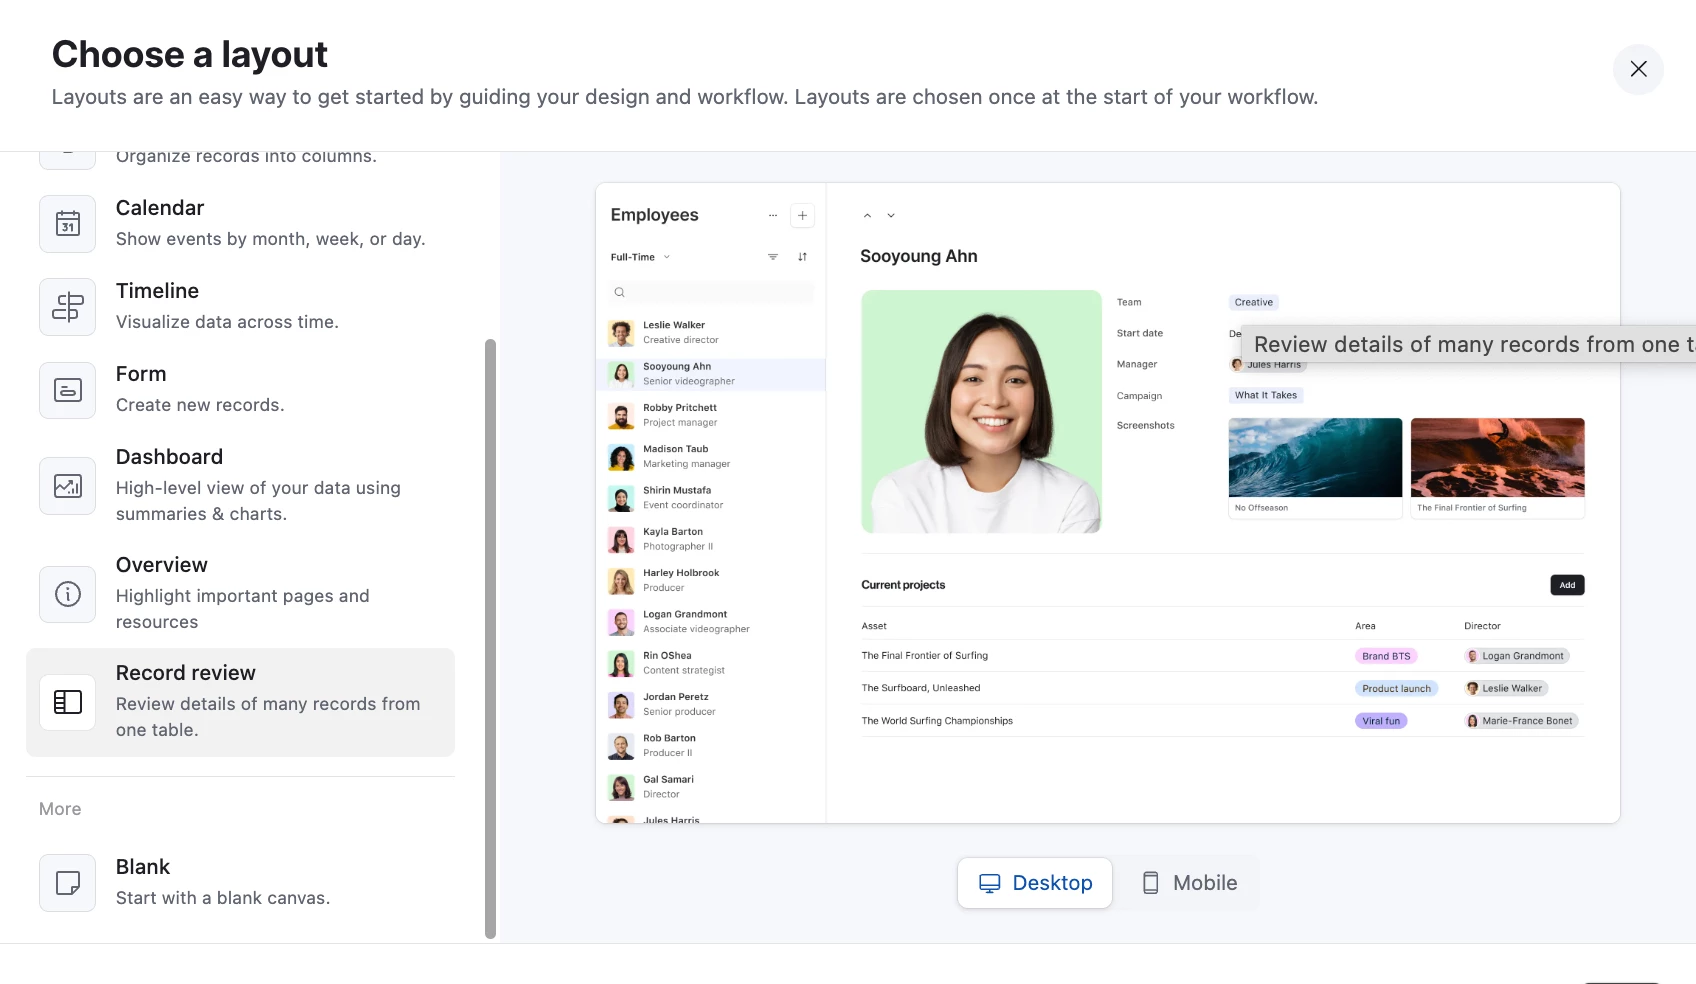The width and height of the screenshot is (1696, 984).
Task: Select Robby Pritchett in employee list
Action: [x=711, y=415]
